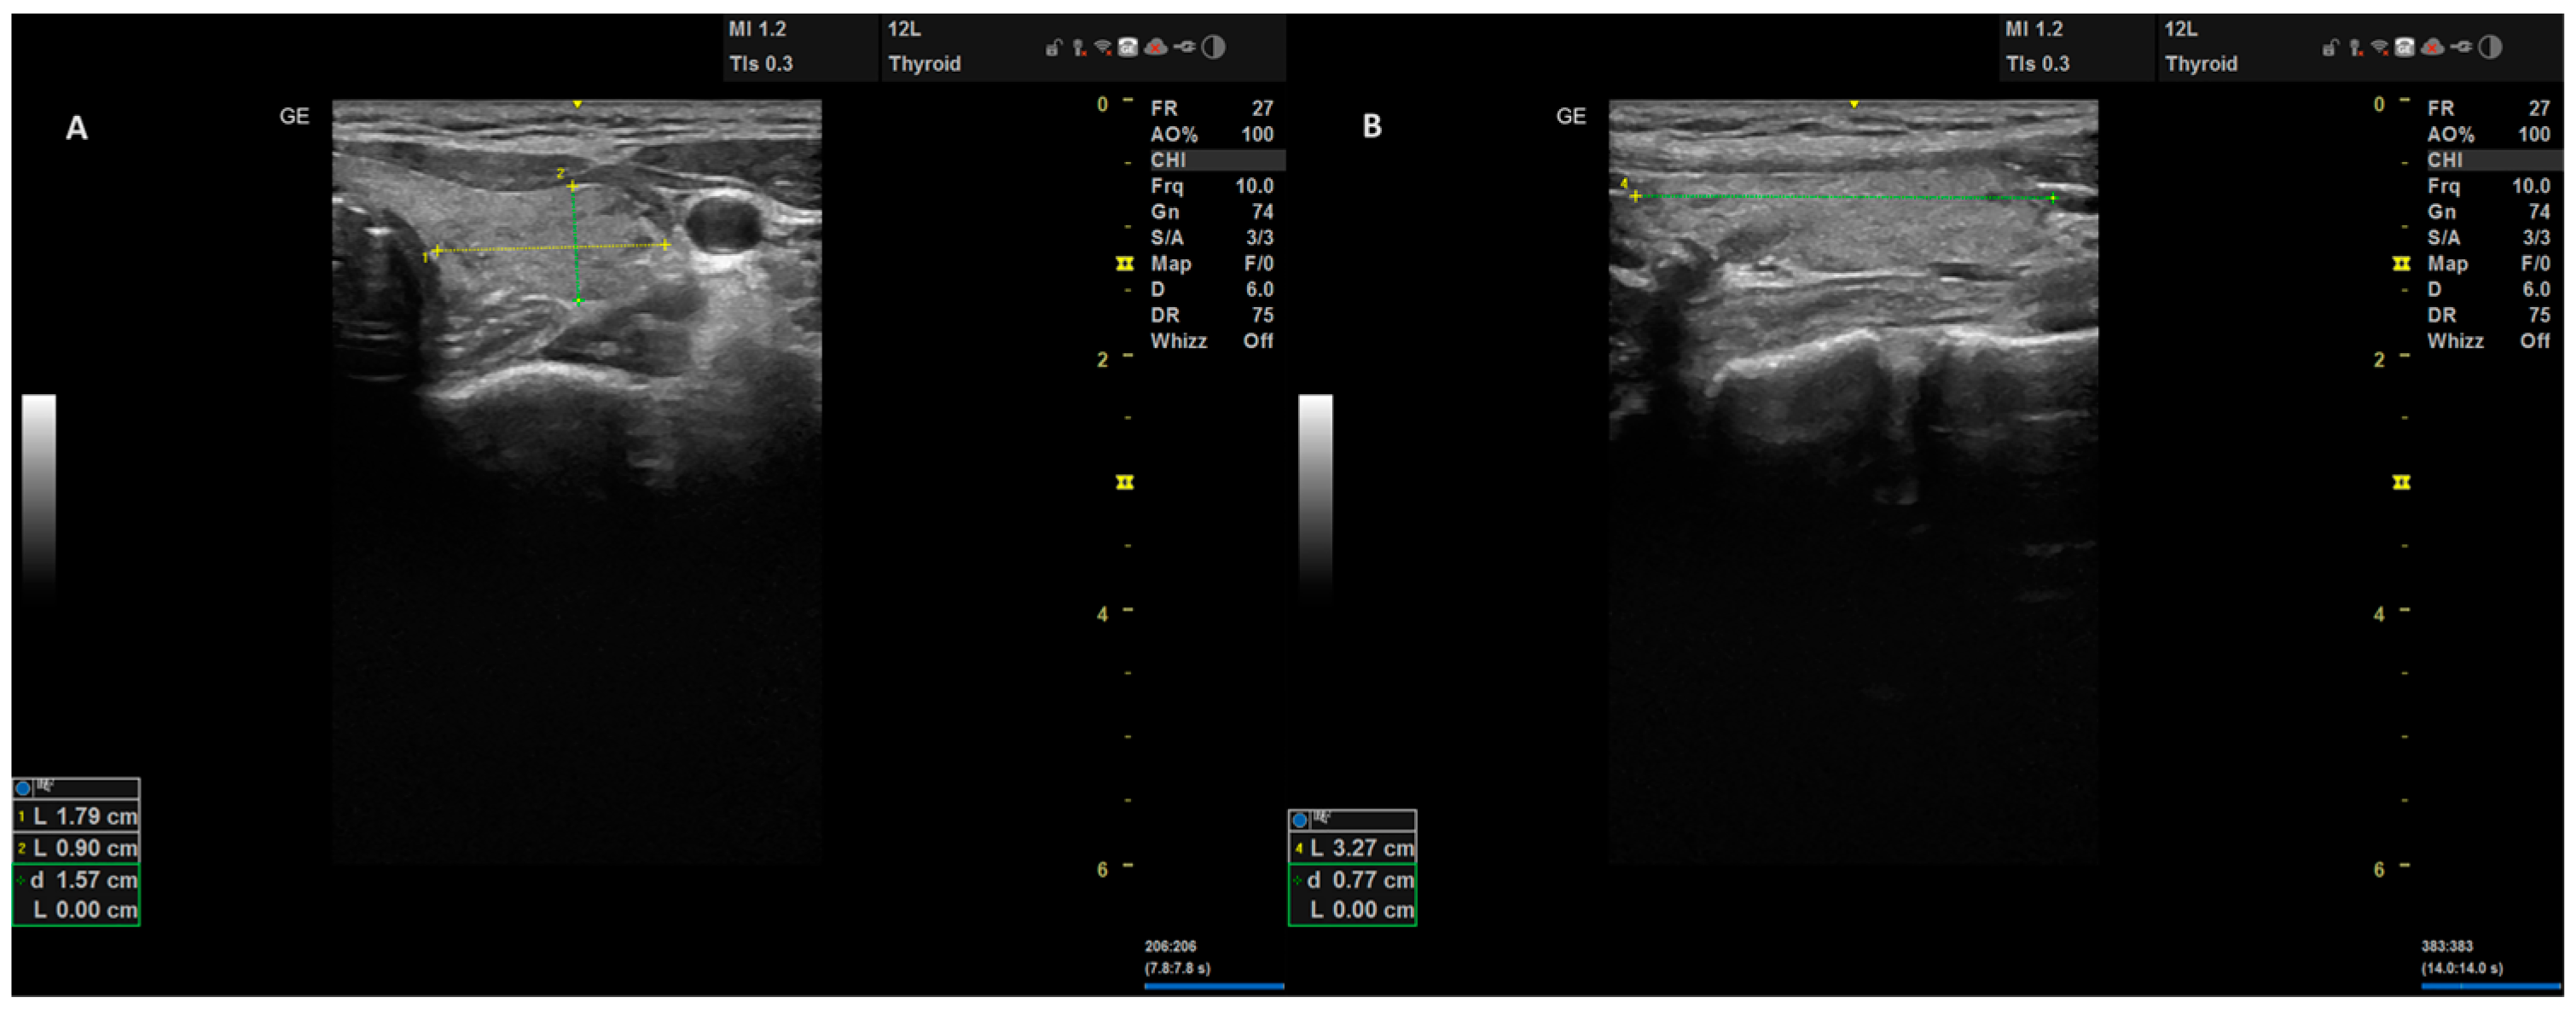Click the blue dot in panel A measurement box
The height and width of the screenshot is (1015, 2576).
23,788
